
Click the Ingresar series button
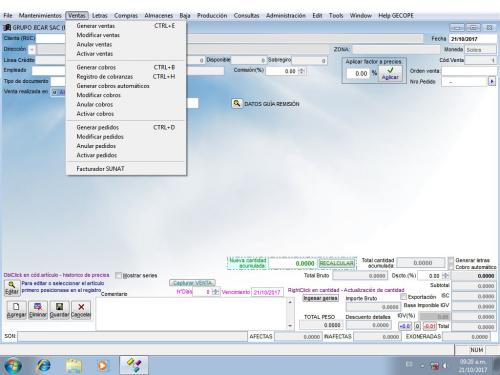[x=320, y=298]
